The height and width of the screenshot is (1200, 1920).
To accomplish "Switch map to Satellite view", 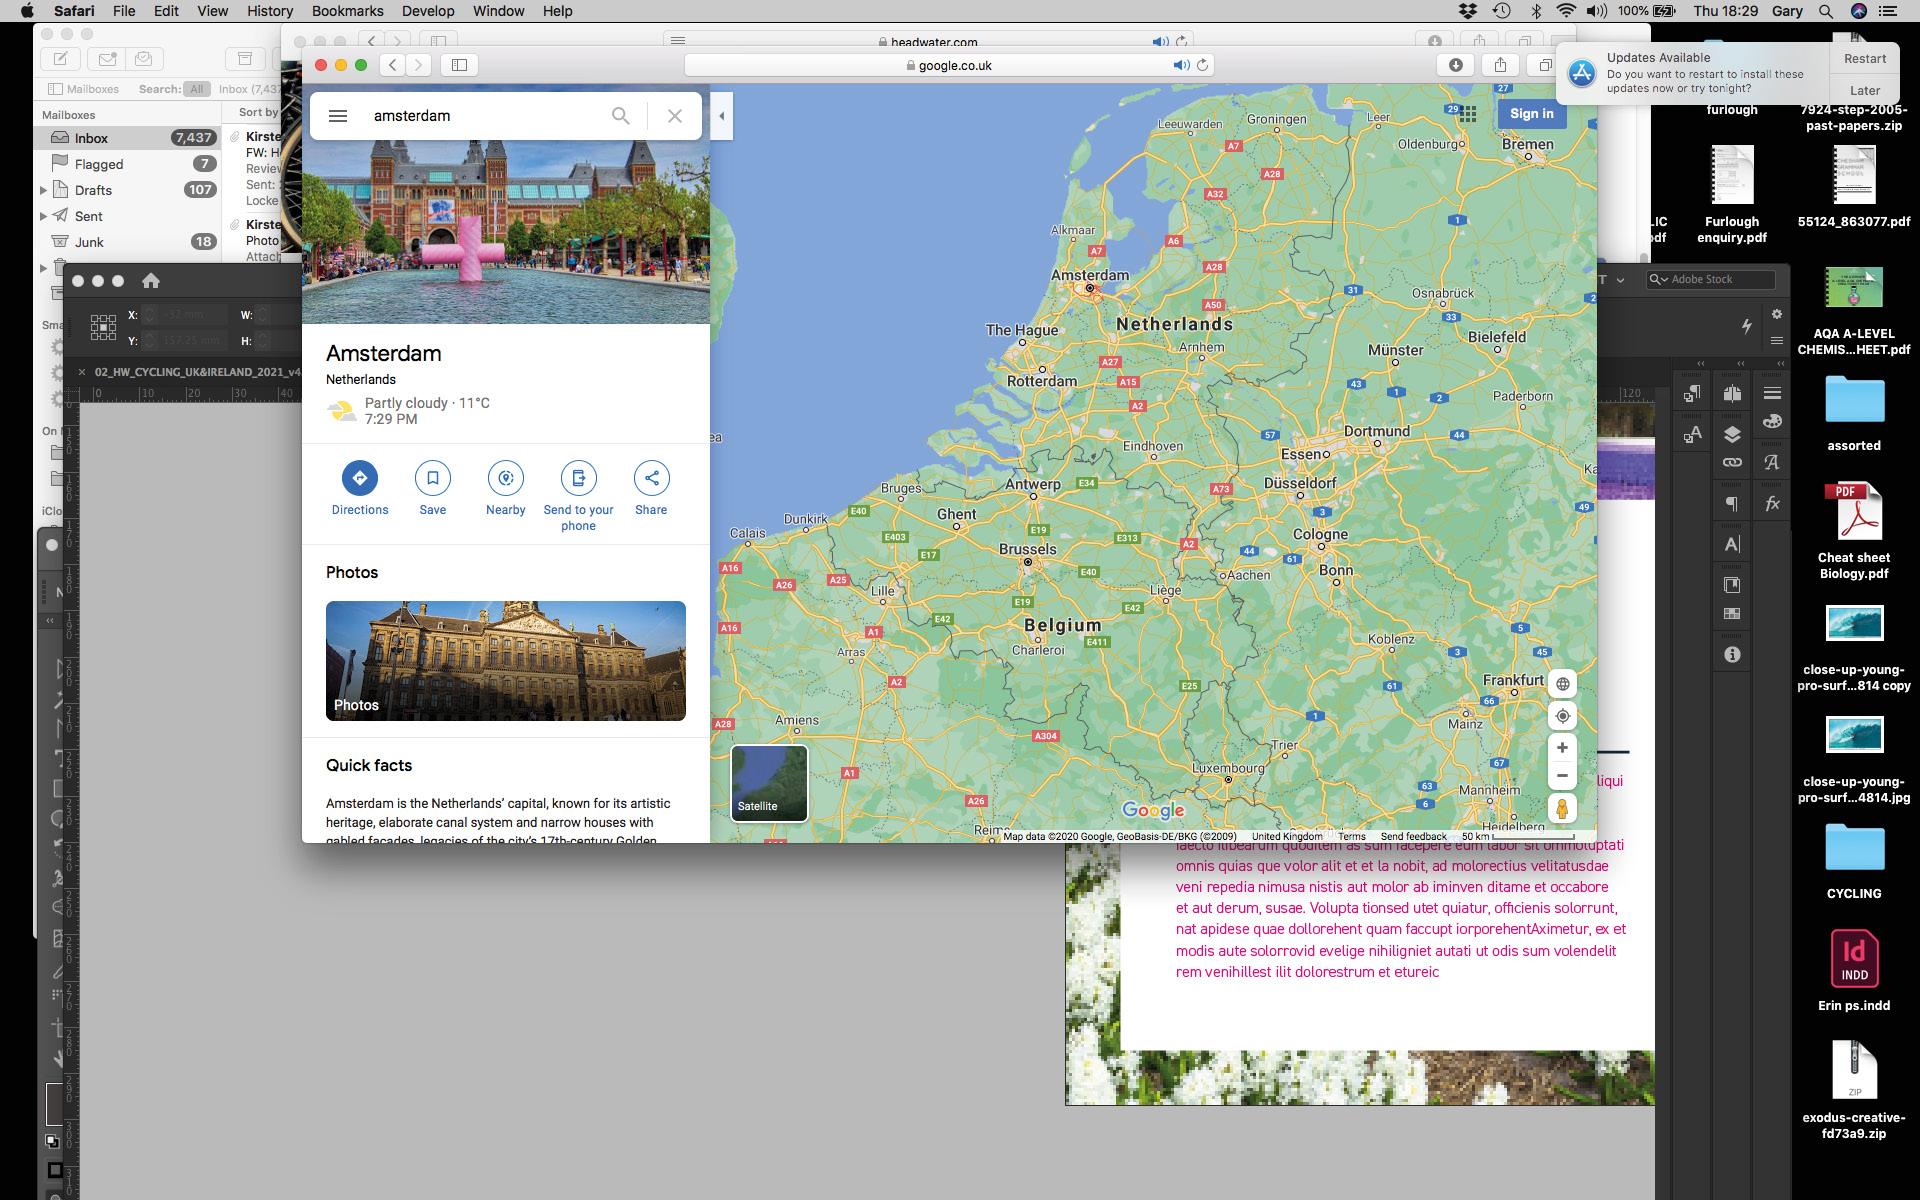I will click(769, 783).
